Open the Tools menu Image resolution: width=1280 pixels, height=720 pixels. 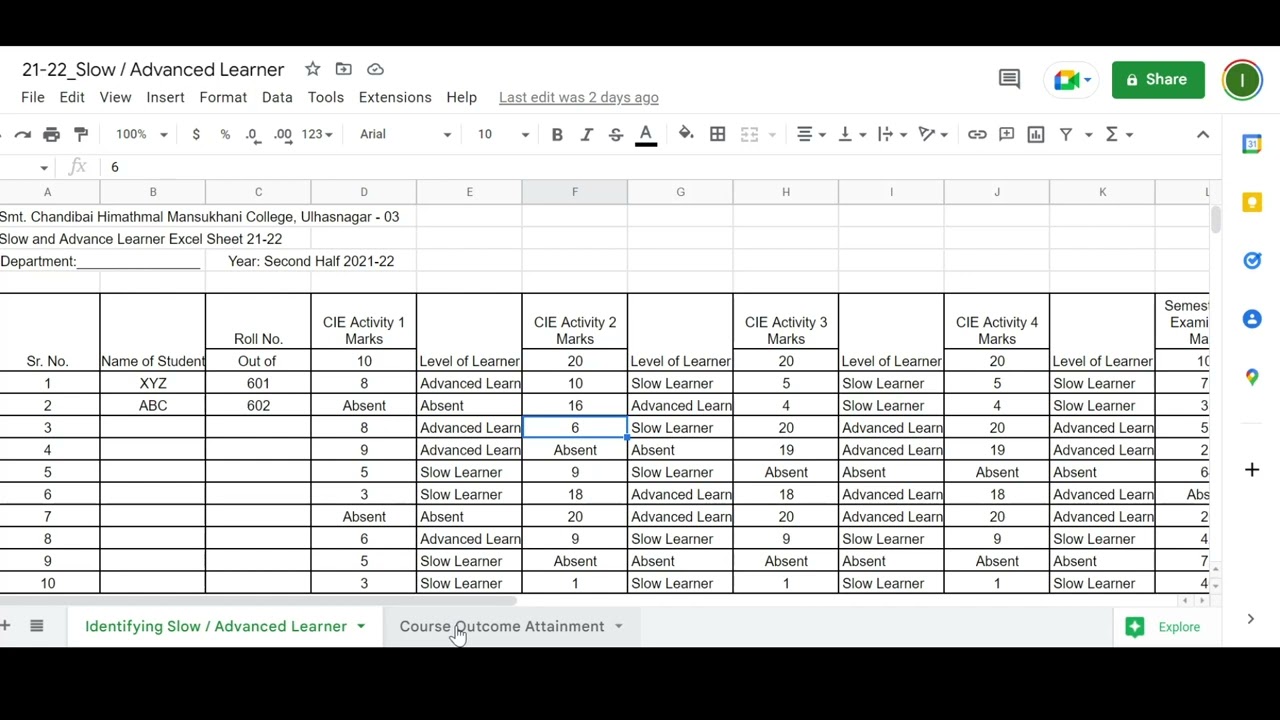pyautogui.click(x=326, y=97)
